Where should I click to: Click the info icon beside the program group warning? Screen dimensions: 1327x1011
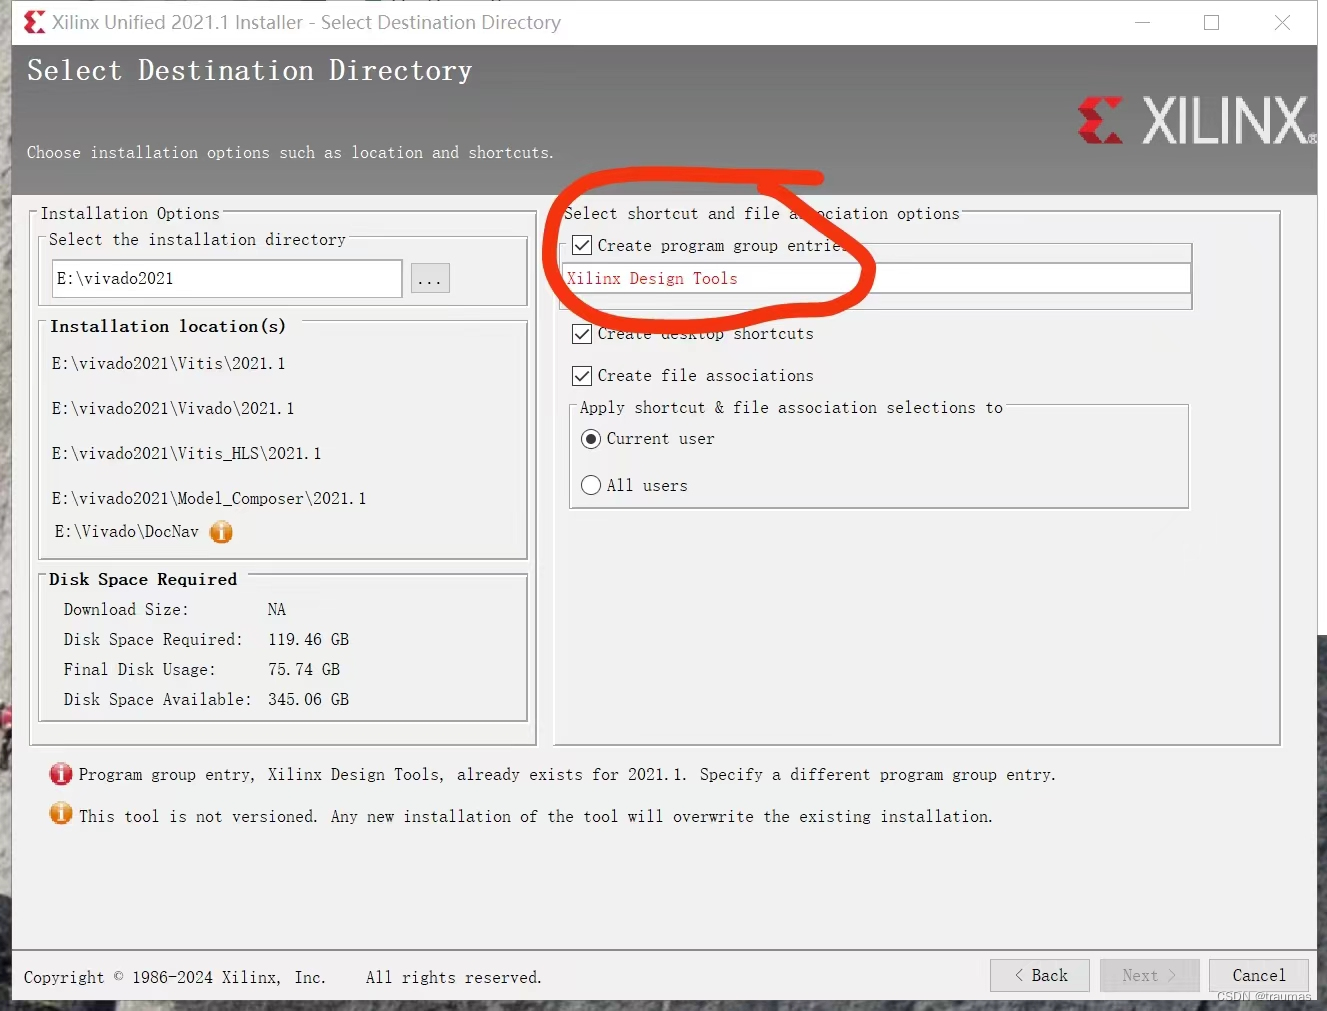(x=60, y=773)
